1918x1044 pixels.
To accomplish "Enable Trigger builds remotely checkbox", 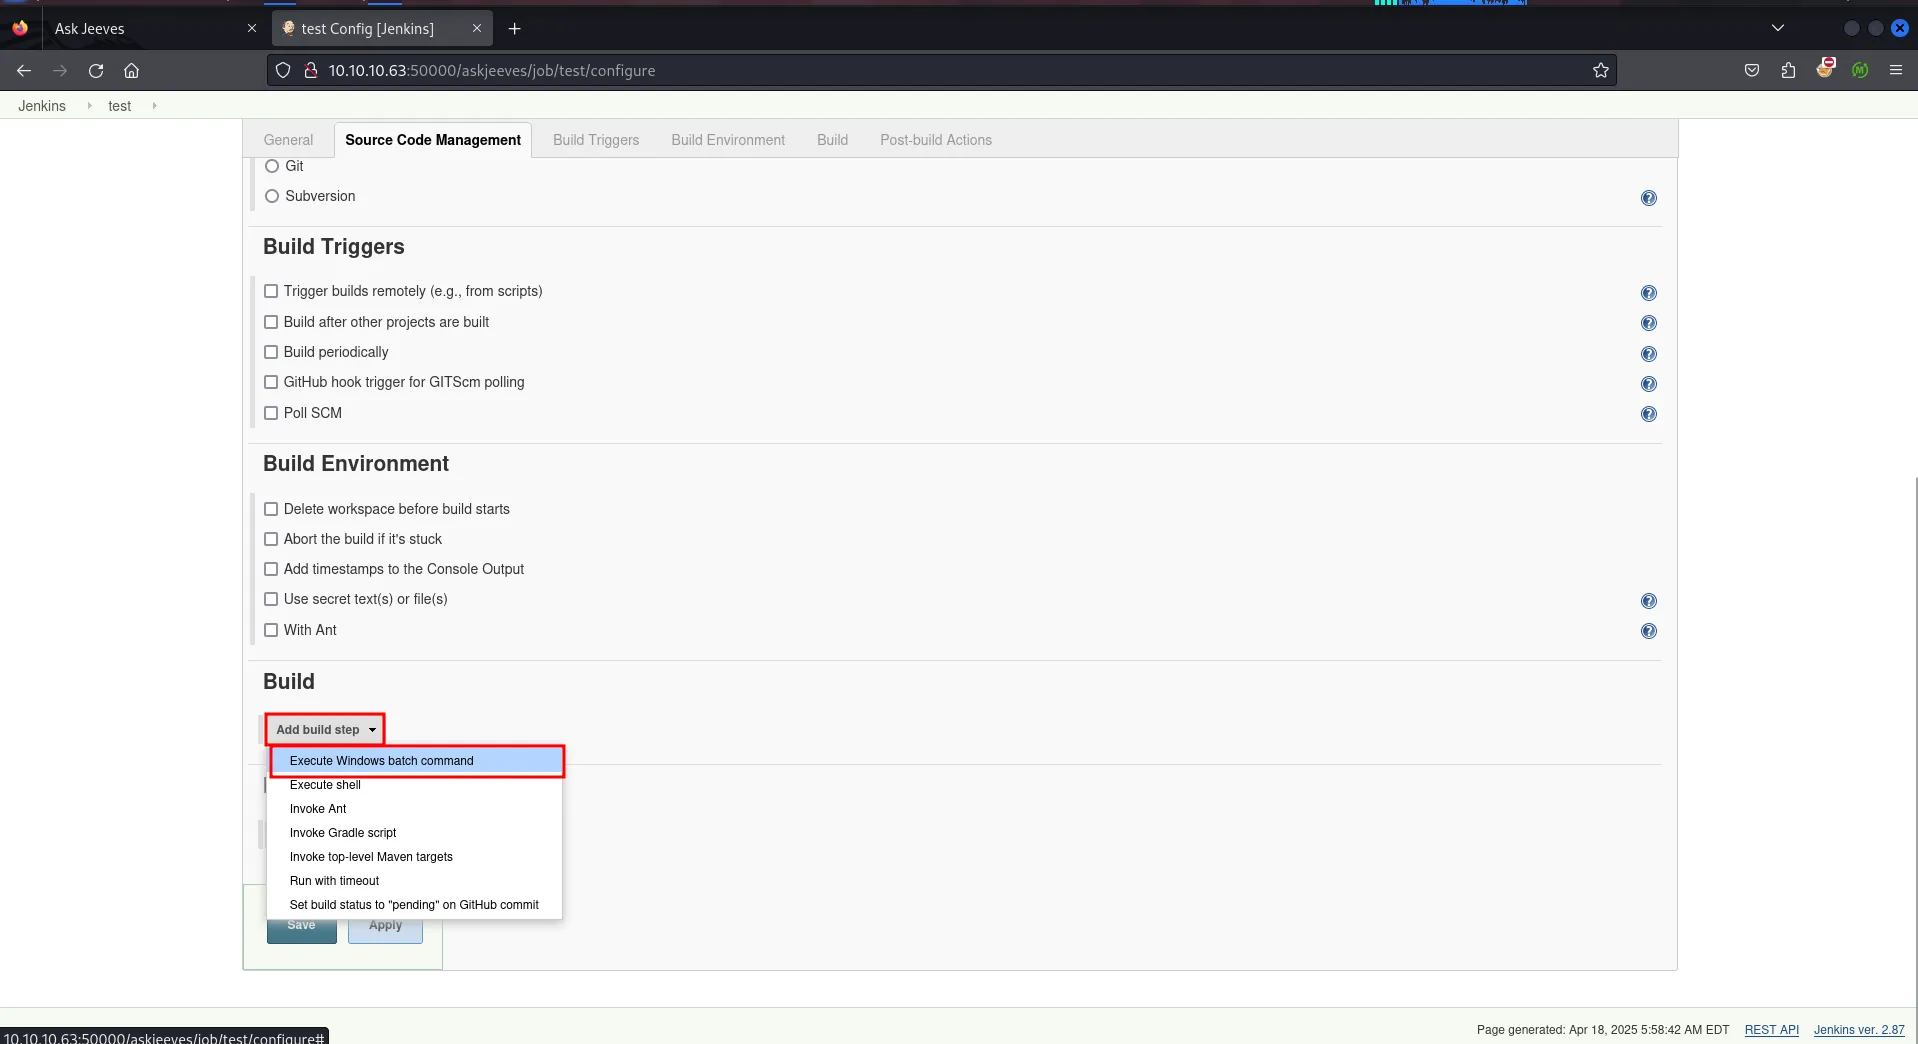I will point(271,291).
